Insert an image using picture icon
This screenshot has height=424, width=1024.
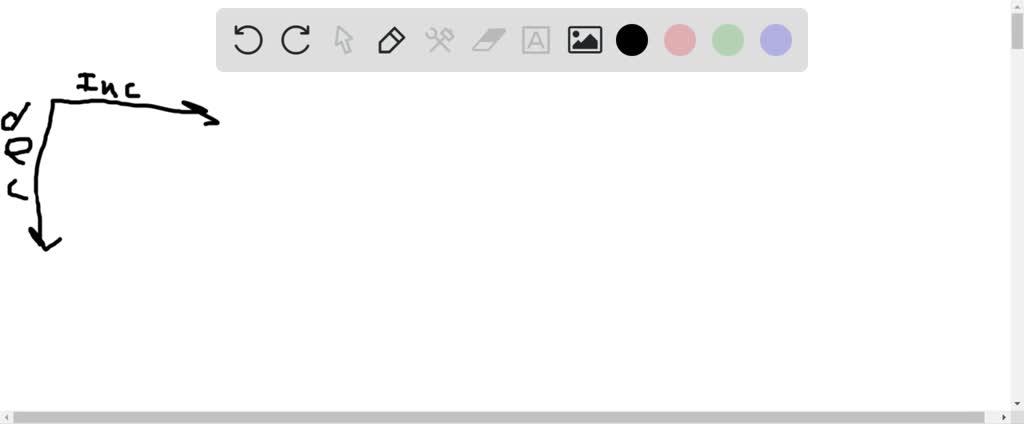pyautogui.click(x=584, y=40)
